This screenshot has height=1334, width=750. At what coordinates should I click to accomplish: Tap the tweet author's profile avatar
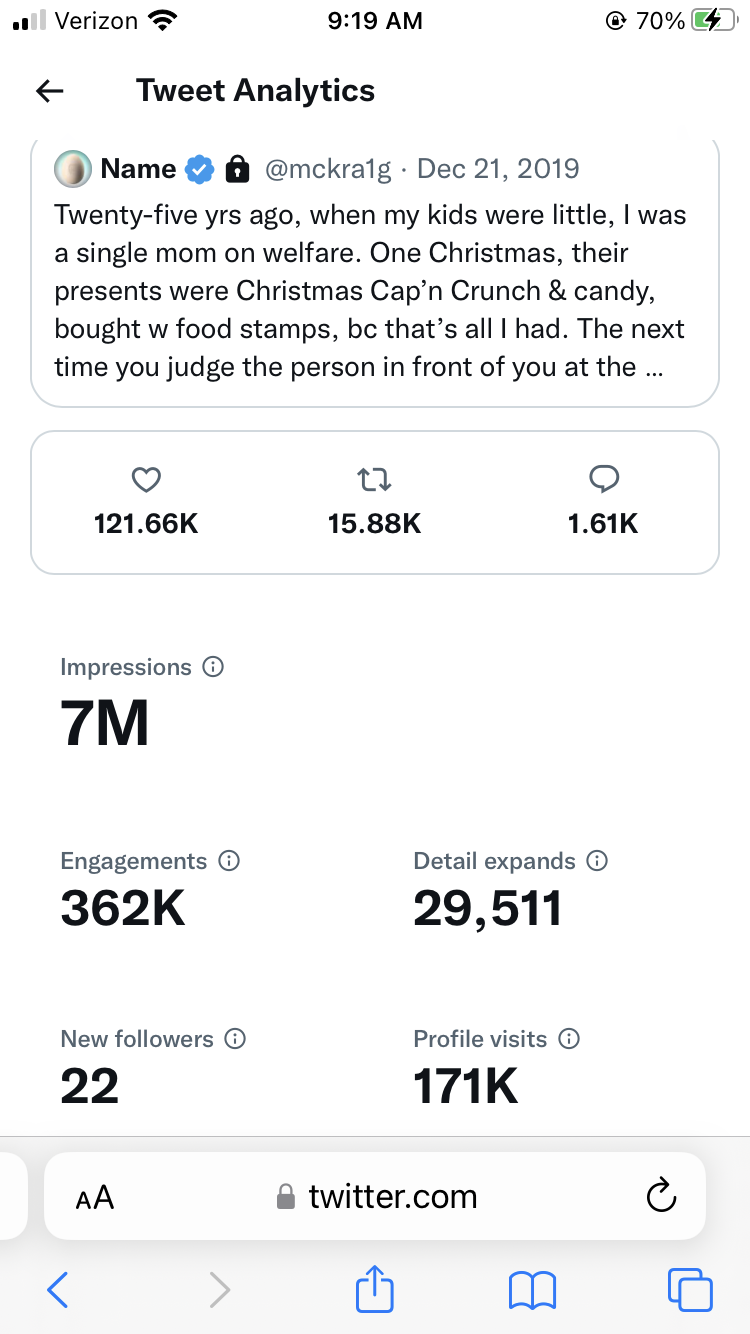pos(72,169)
